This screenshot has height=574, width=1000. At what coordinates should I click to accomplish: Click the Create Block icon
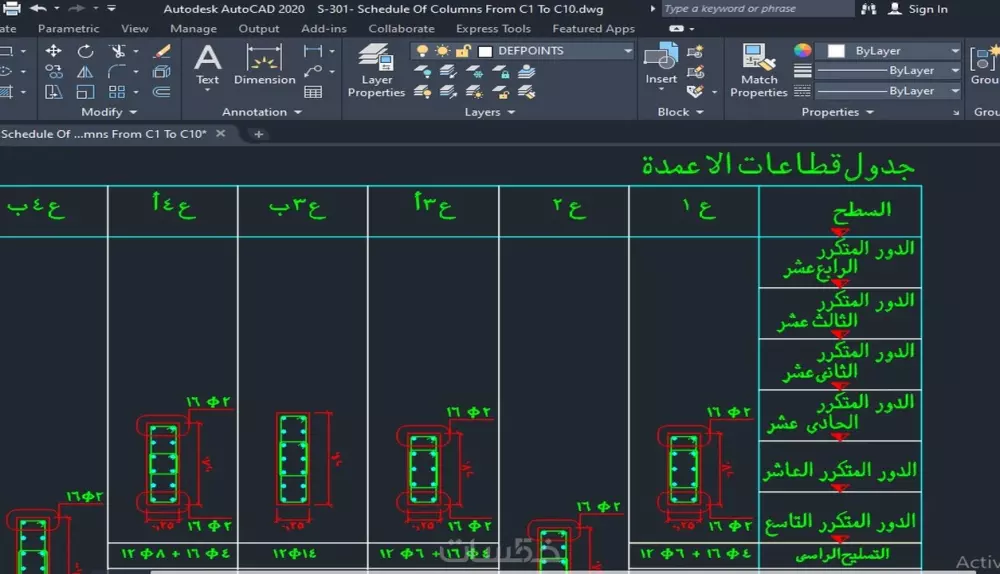click(695, 51)
